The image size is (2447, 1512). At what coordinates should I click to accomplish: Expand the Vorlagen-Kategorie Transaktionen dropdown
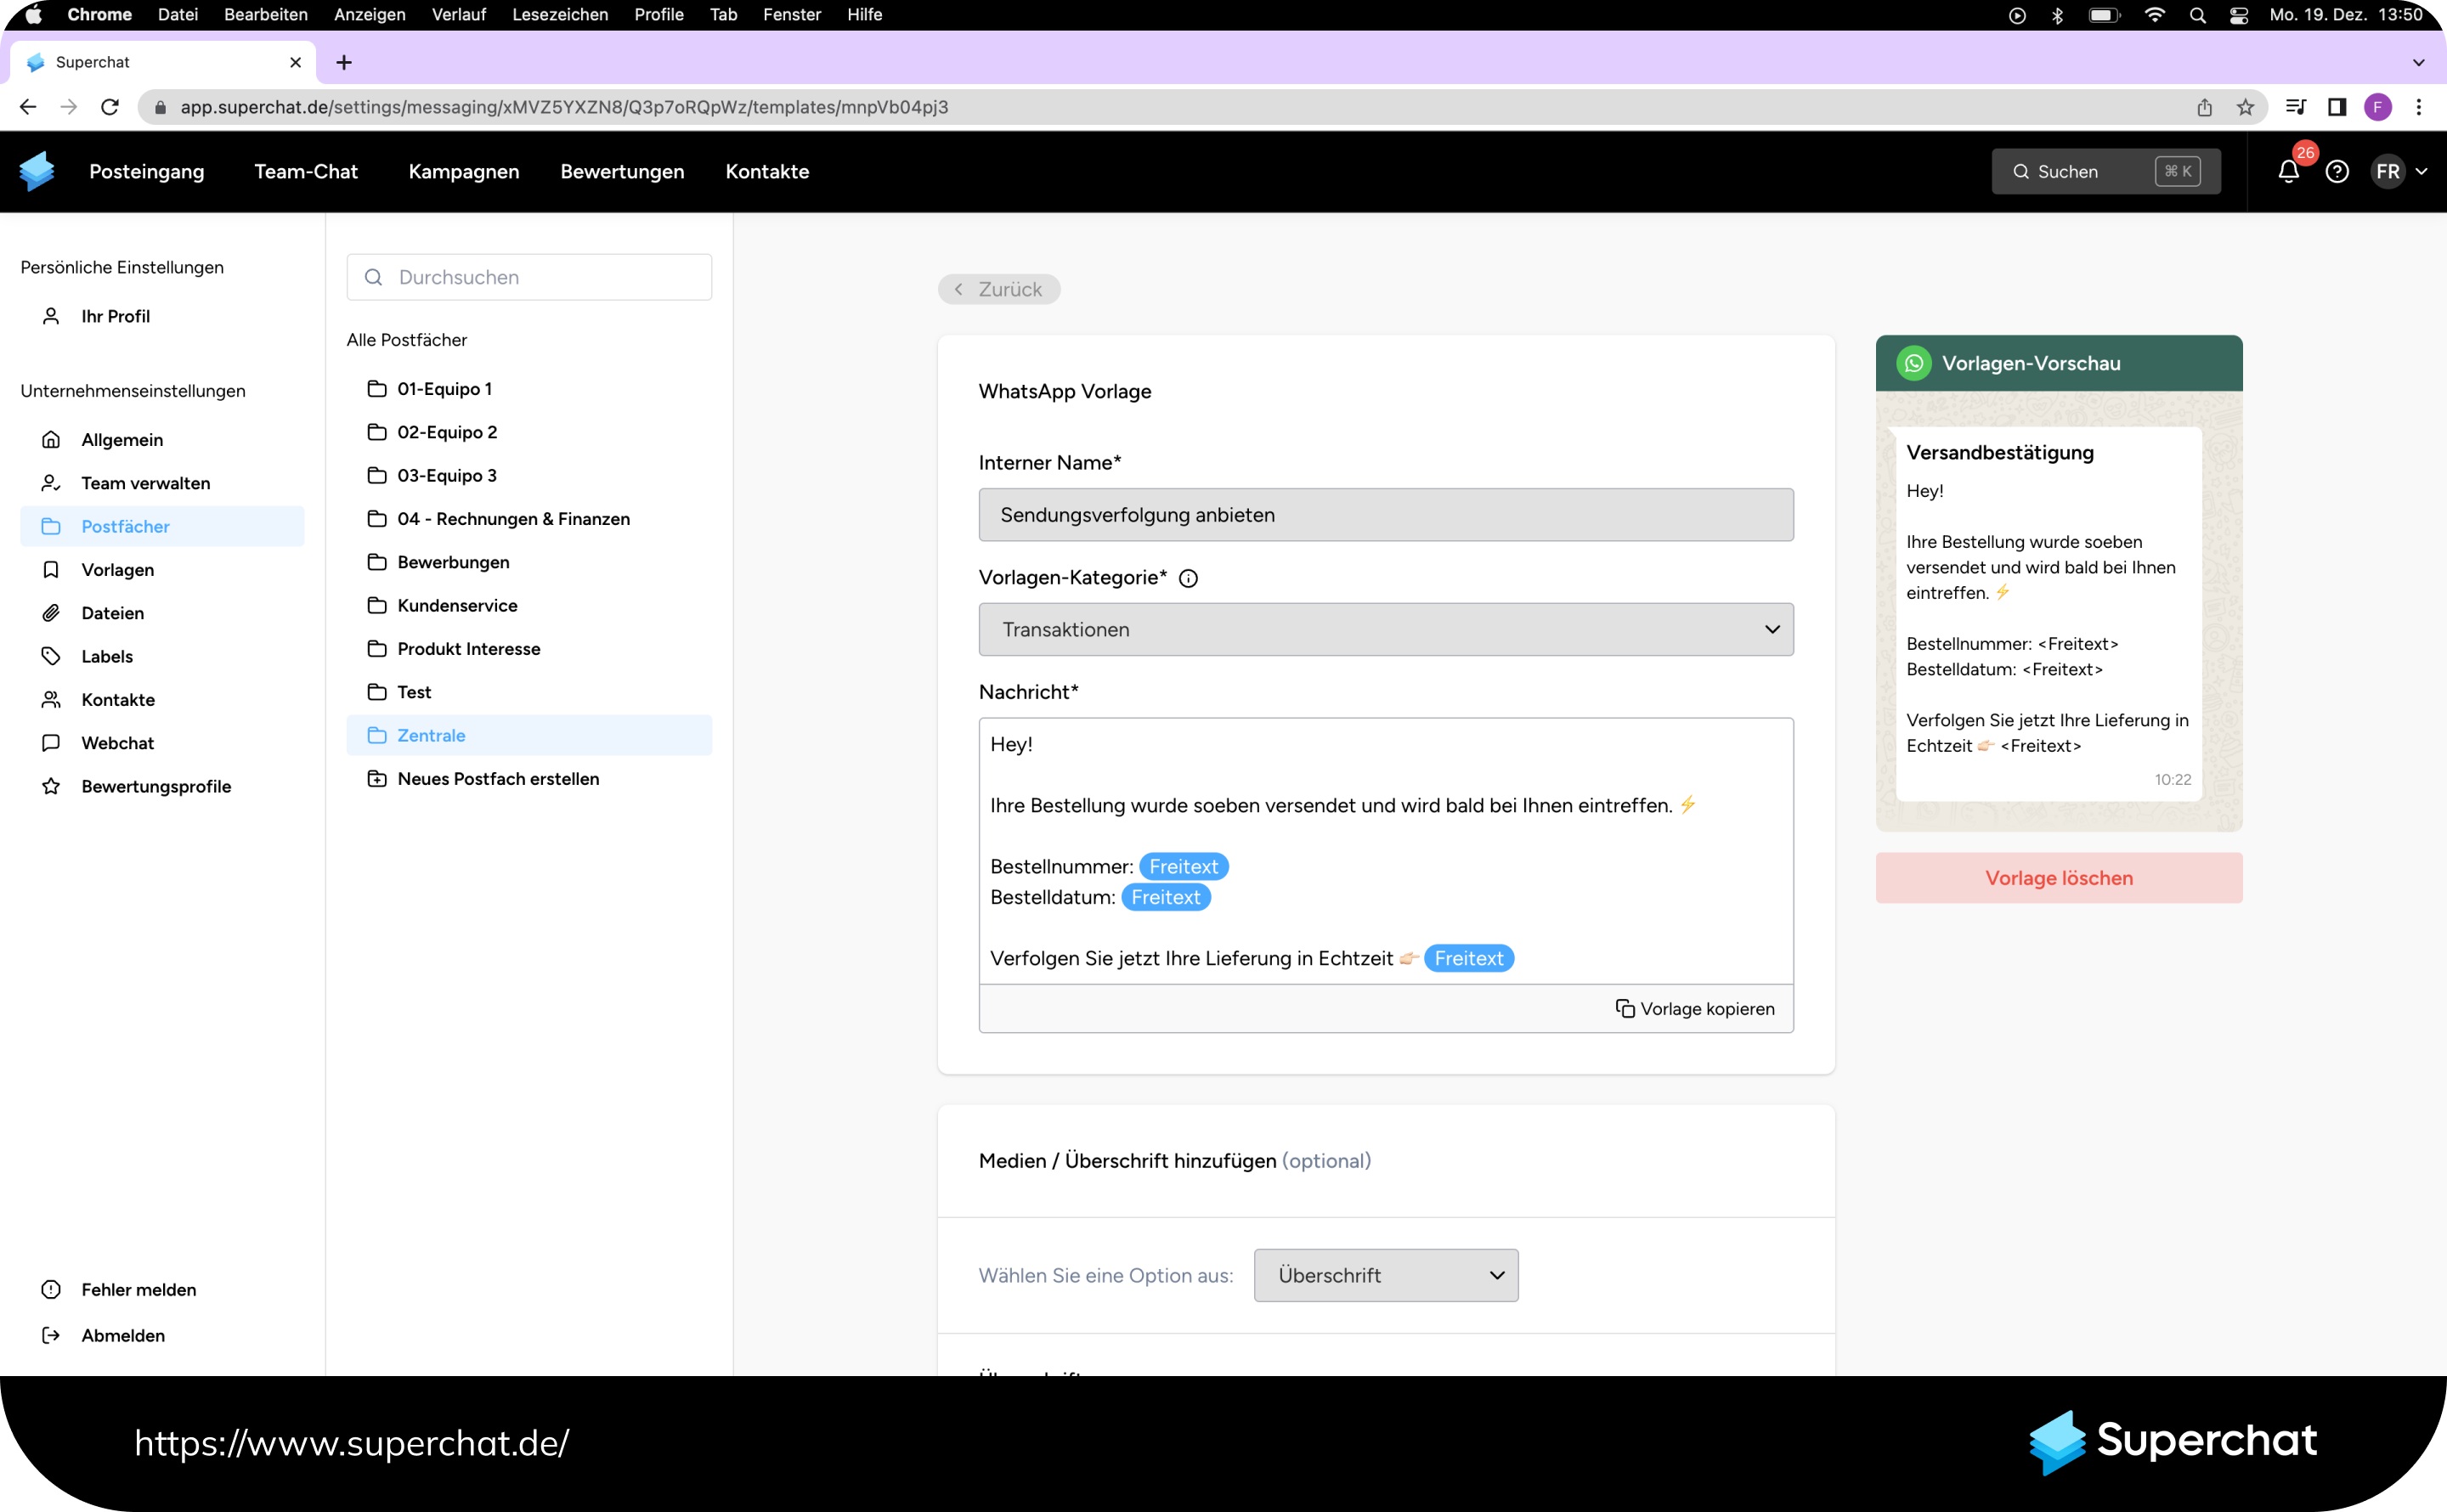(1385, 629)
